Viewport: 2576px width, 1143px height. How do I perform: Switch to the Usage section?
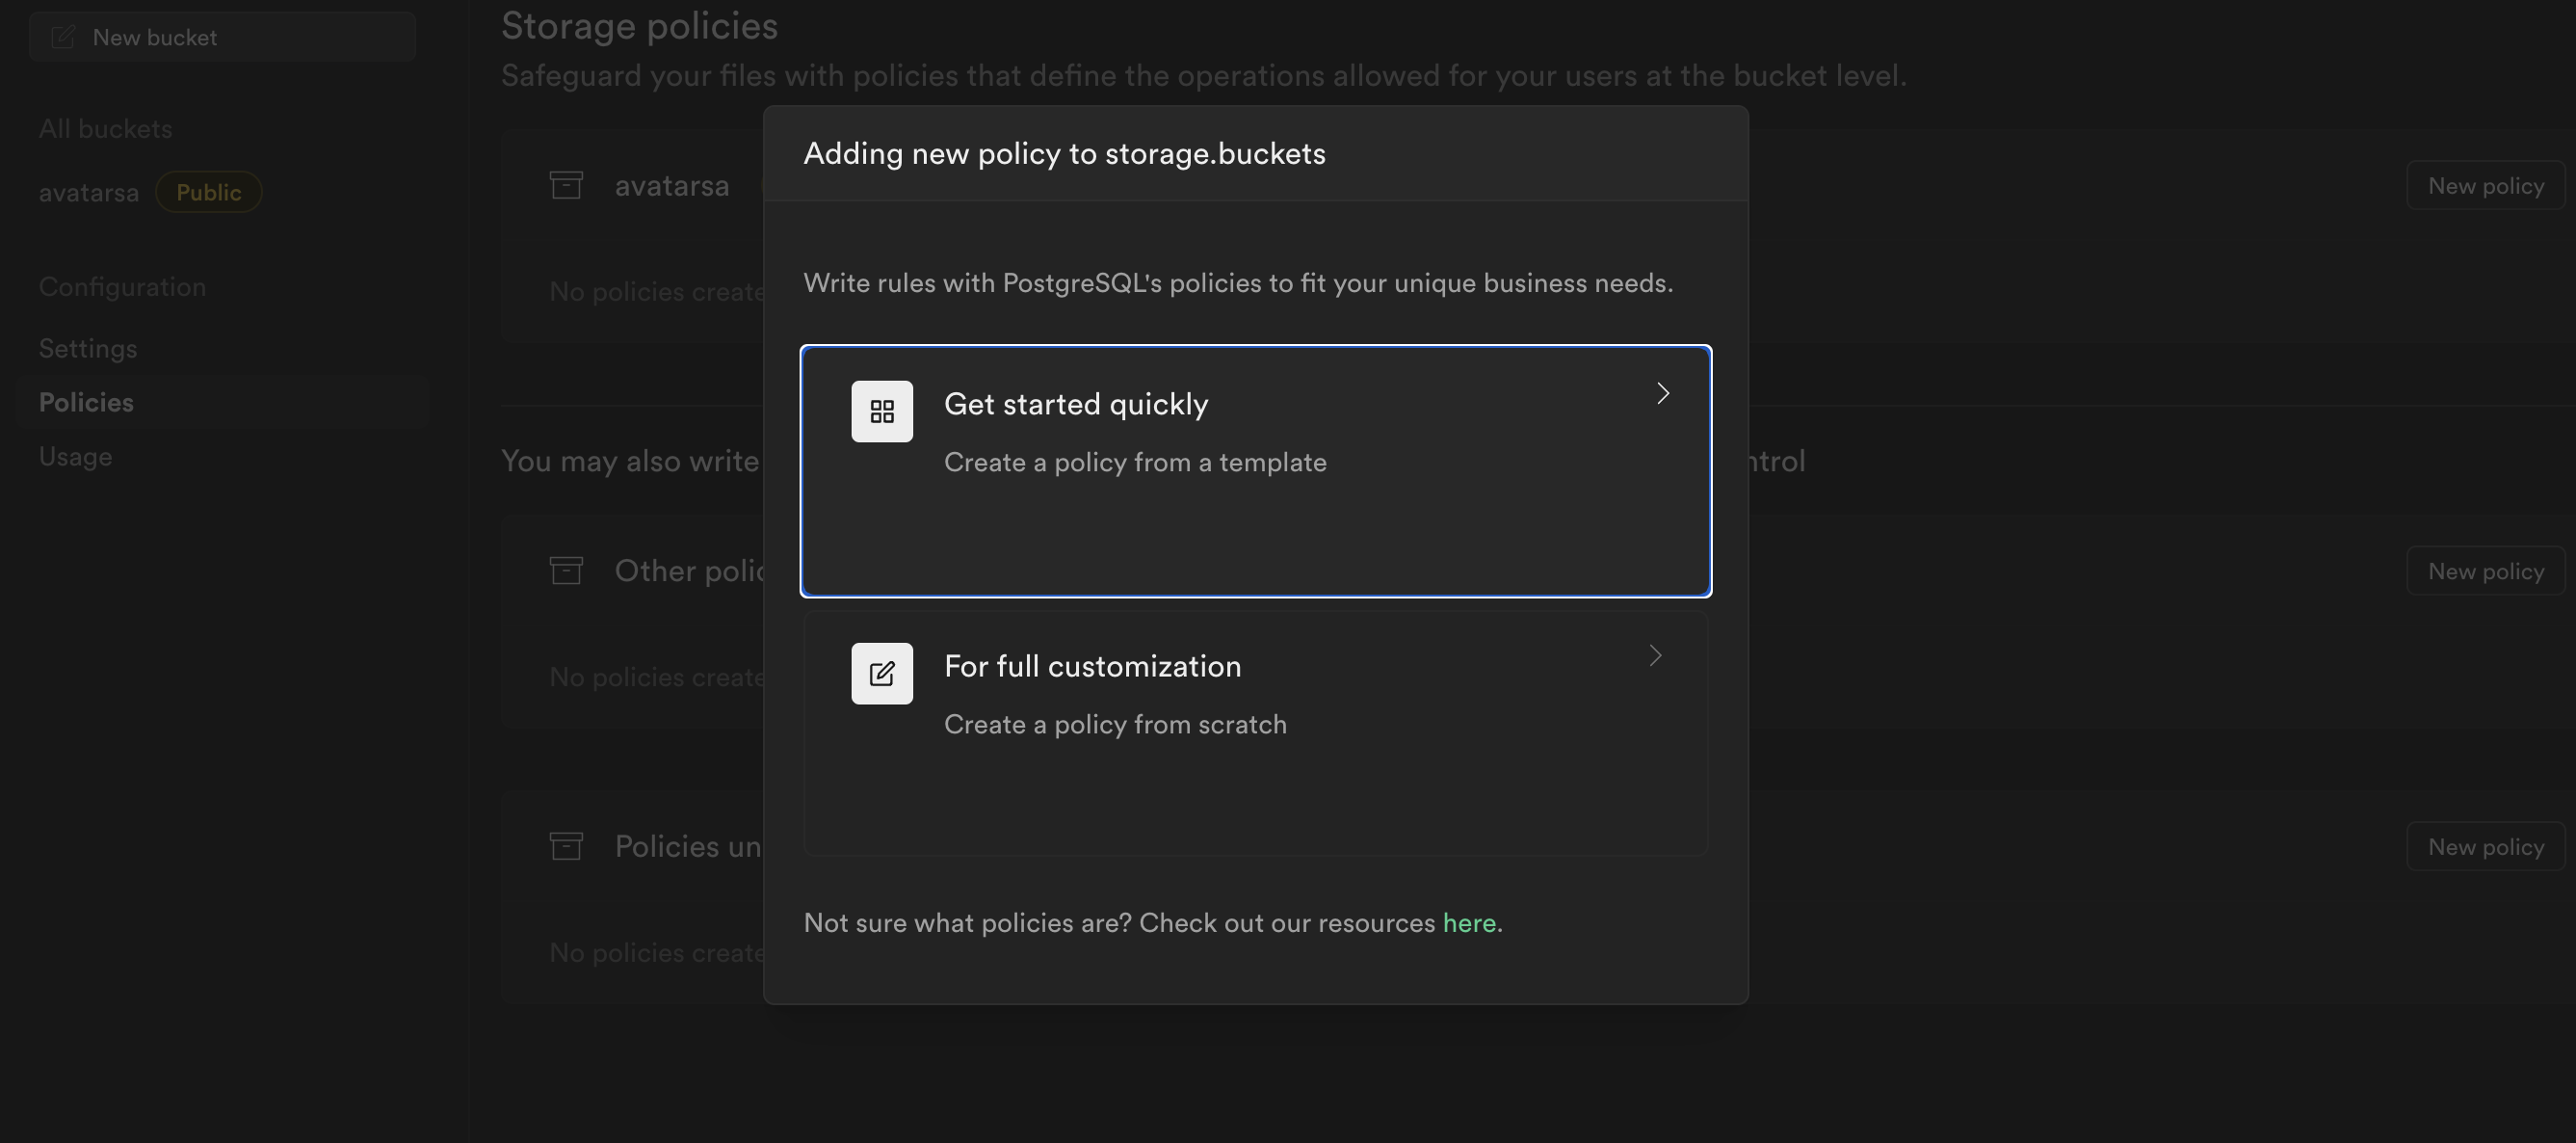point(76,456)
